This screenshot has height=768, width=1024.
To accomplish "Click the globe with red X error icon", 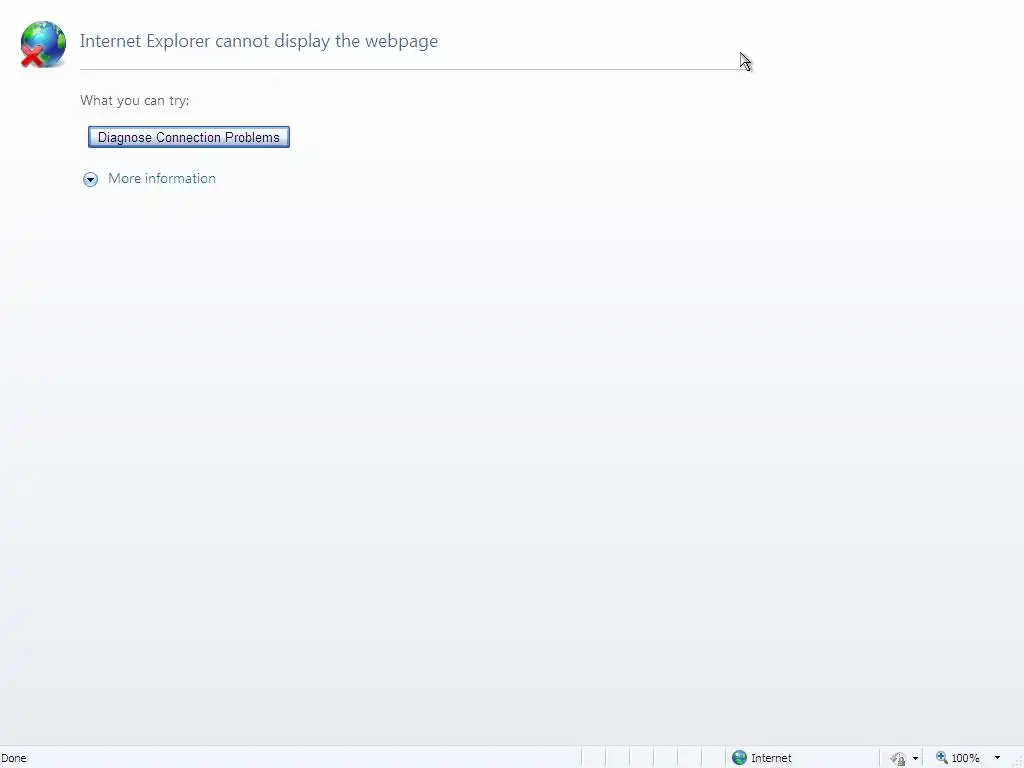I will [x=42, y=44].
